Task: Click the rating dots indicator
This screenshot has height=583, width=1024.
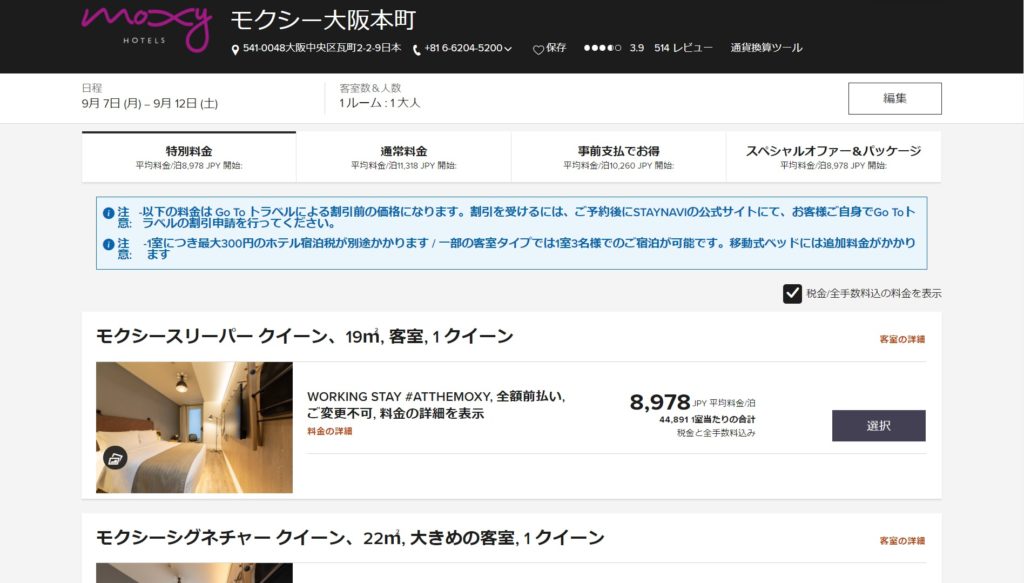Action: click(602, 48)
